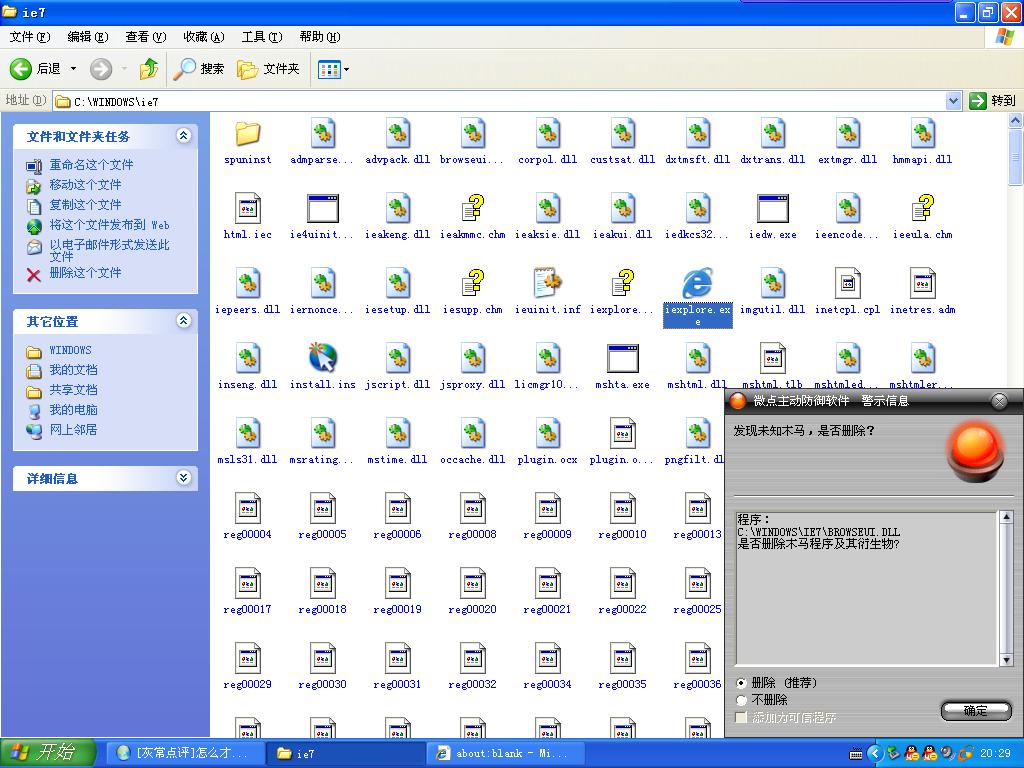Screen dimensions: 1024x768
Task: Select the plugin.ocx file icon
Action: (547, 434)
